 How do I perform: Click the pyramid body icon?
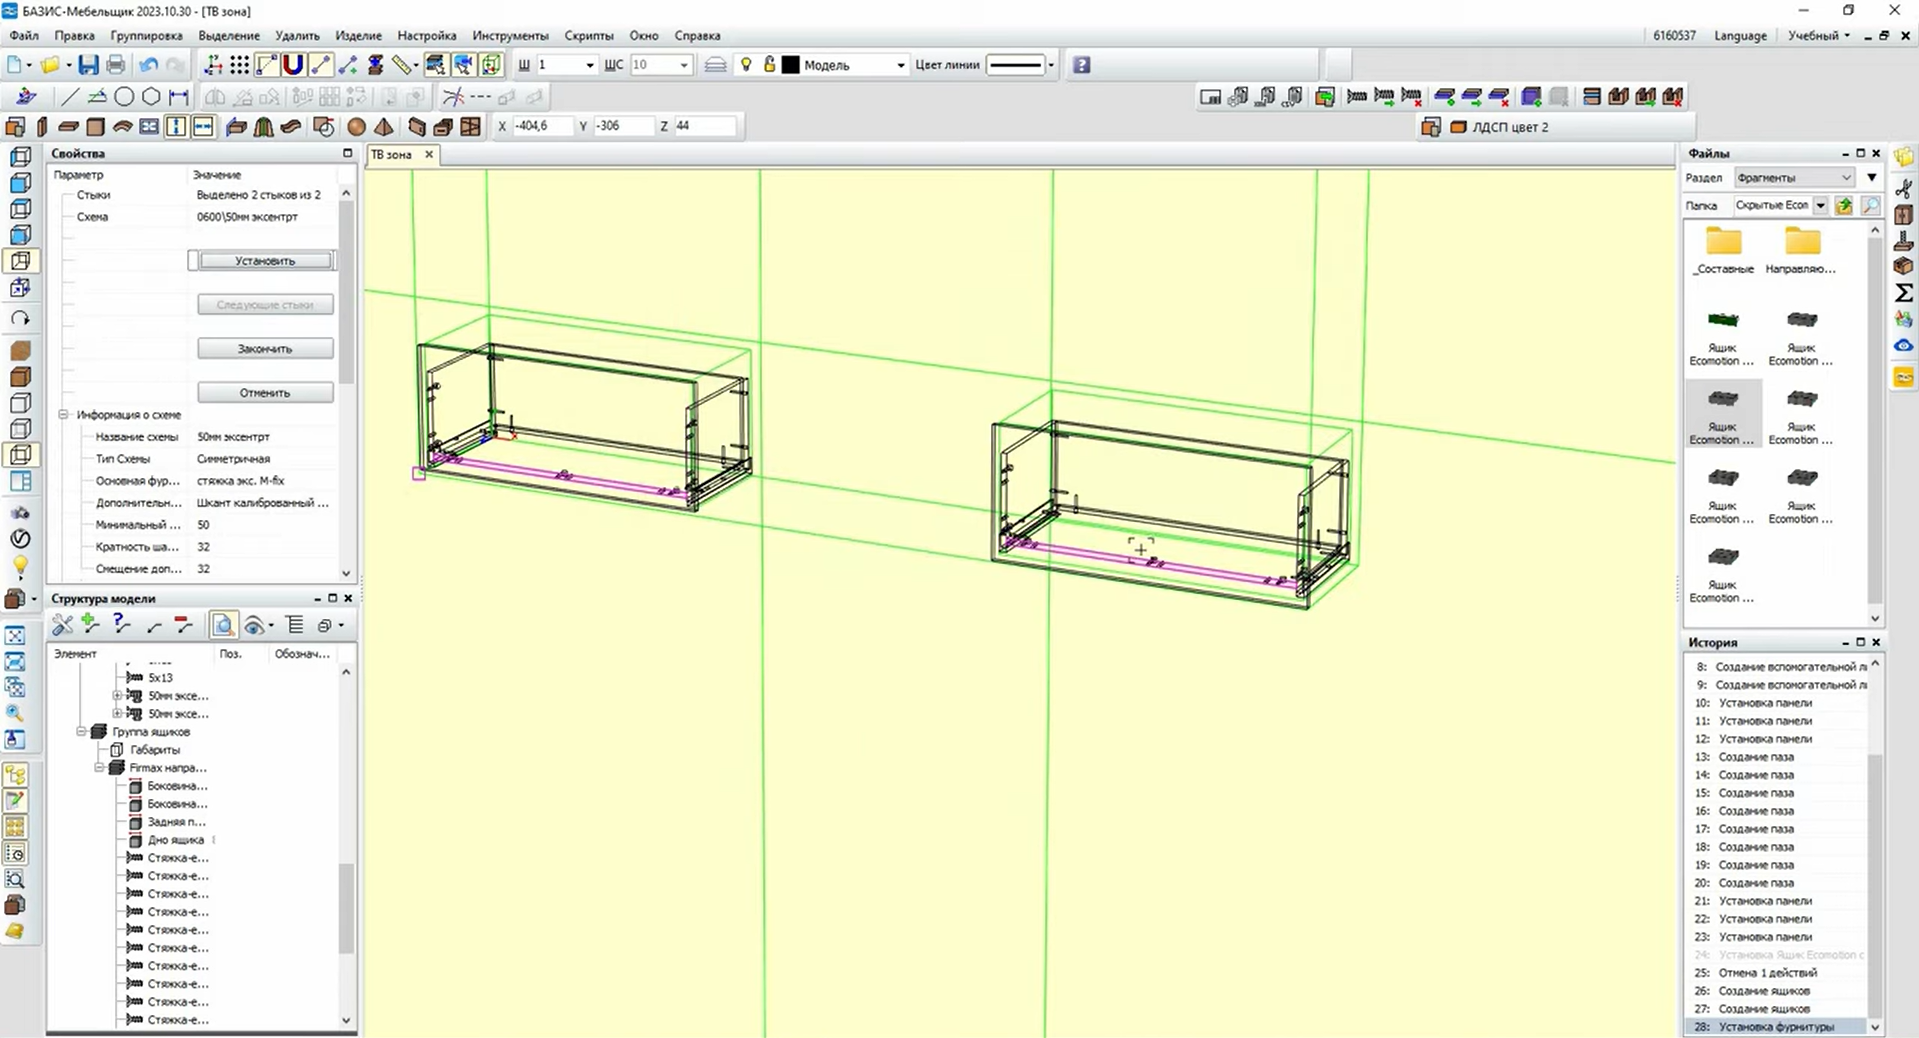pos(384,127)
